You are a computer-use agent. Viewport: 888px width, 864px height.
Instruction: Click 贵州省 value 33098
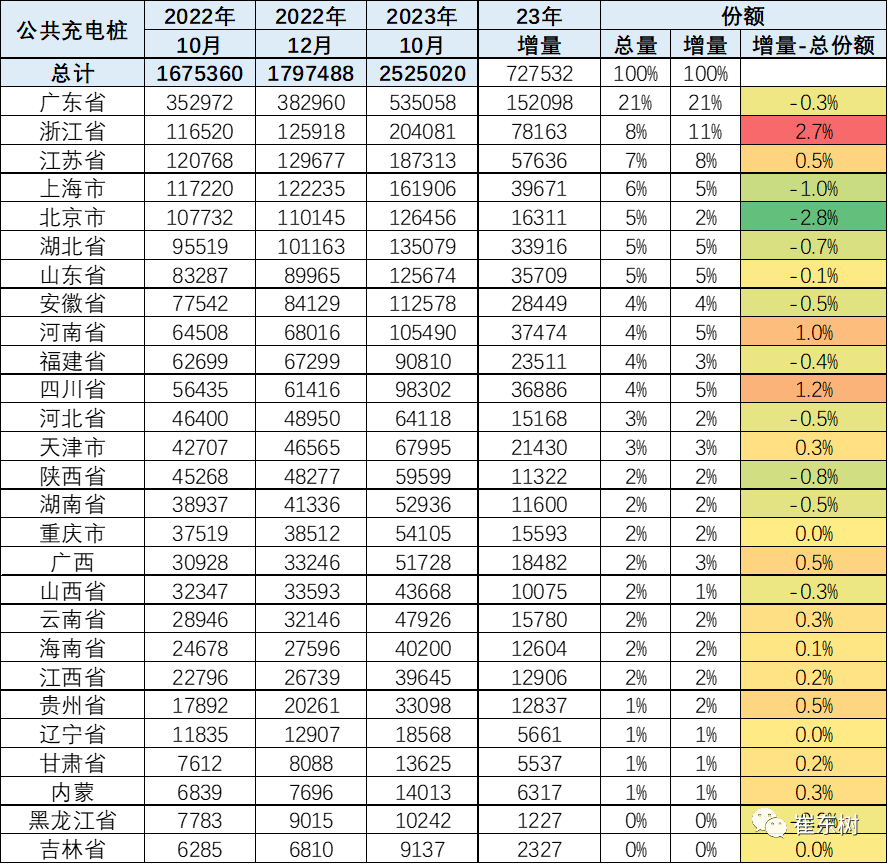tap(422, 705)
